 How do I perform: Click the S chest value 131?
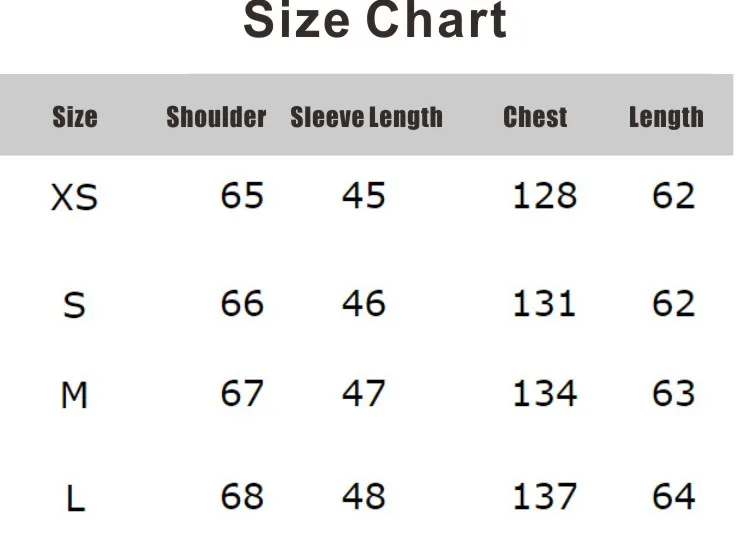544,303
